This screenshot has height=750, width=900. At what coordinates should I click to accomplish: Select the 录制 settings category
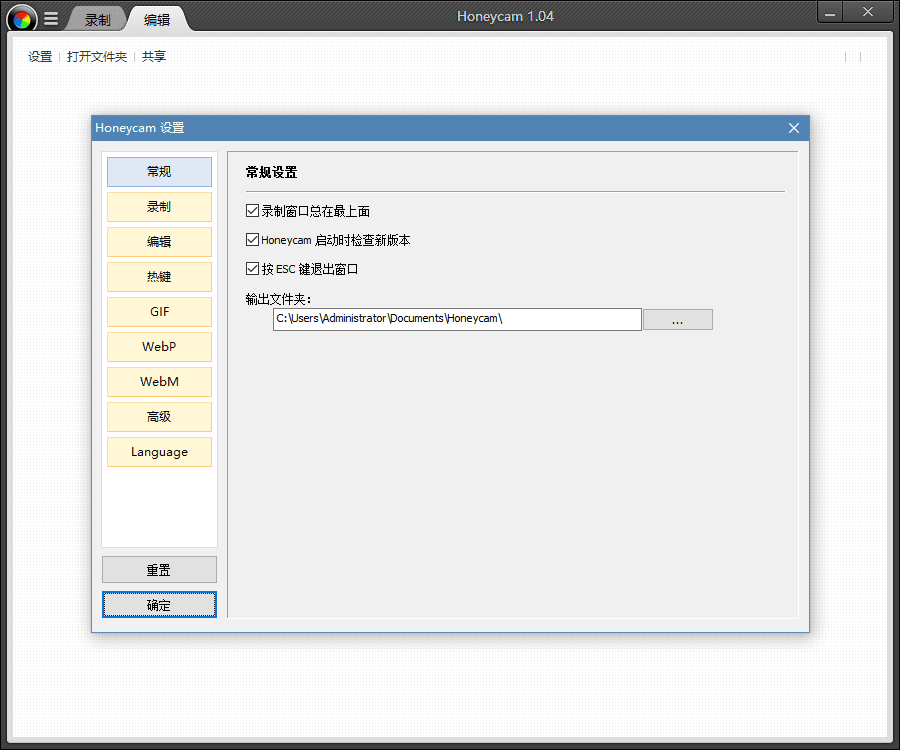[160, 207]
